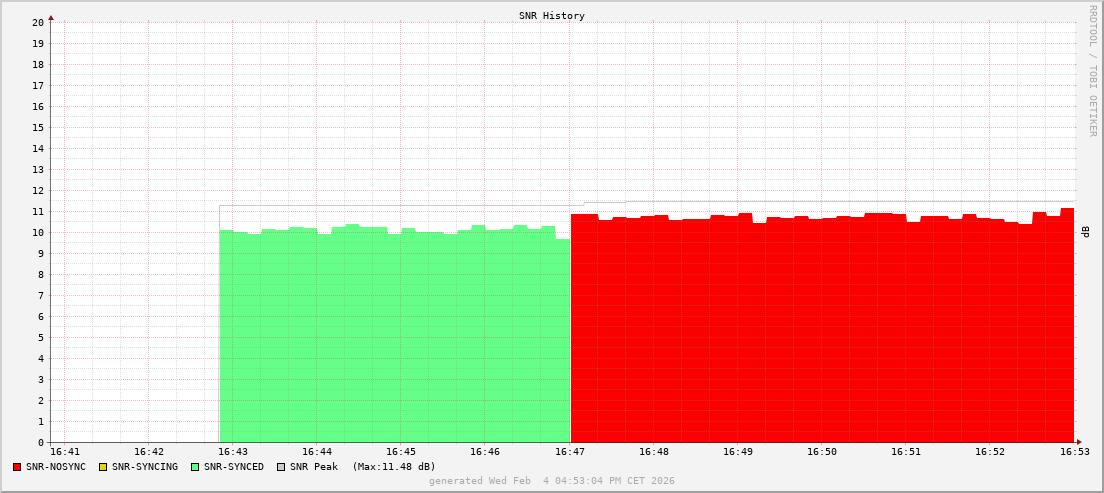Image resolution: width=1104 pixels, height=493 pixels.
Task: Click the 16:47 time axis label
Action: click(570, 452)
